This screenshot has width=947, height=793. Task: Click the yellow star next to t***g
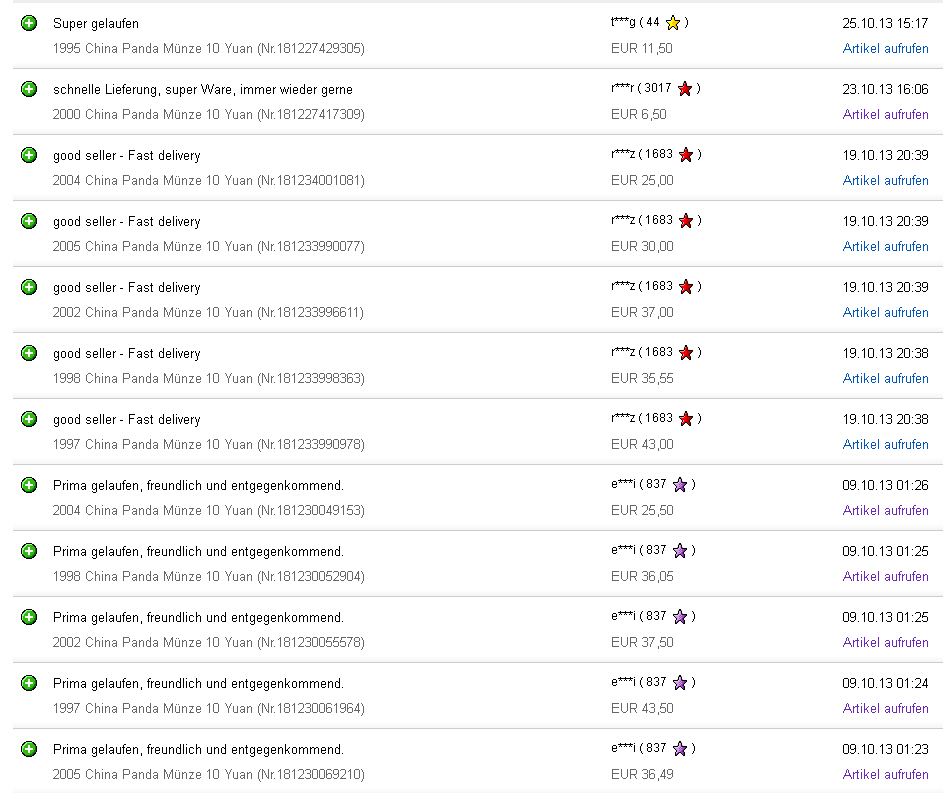click(673, 23)
